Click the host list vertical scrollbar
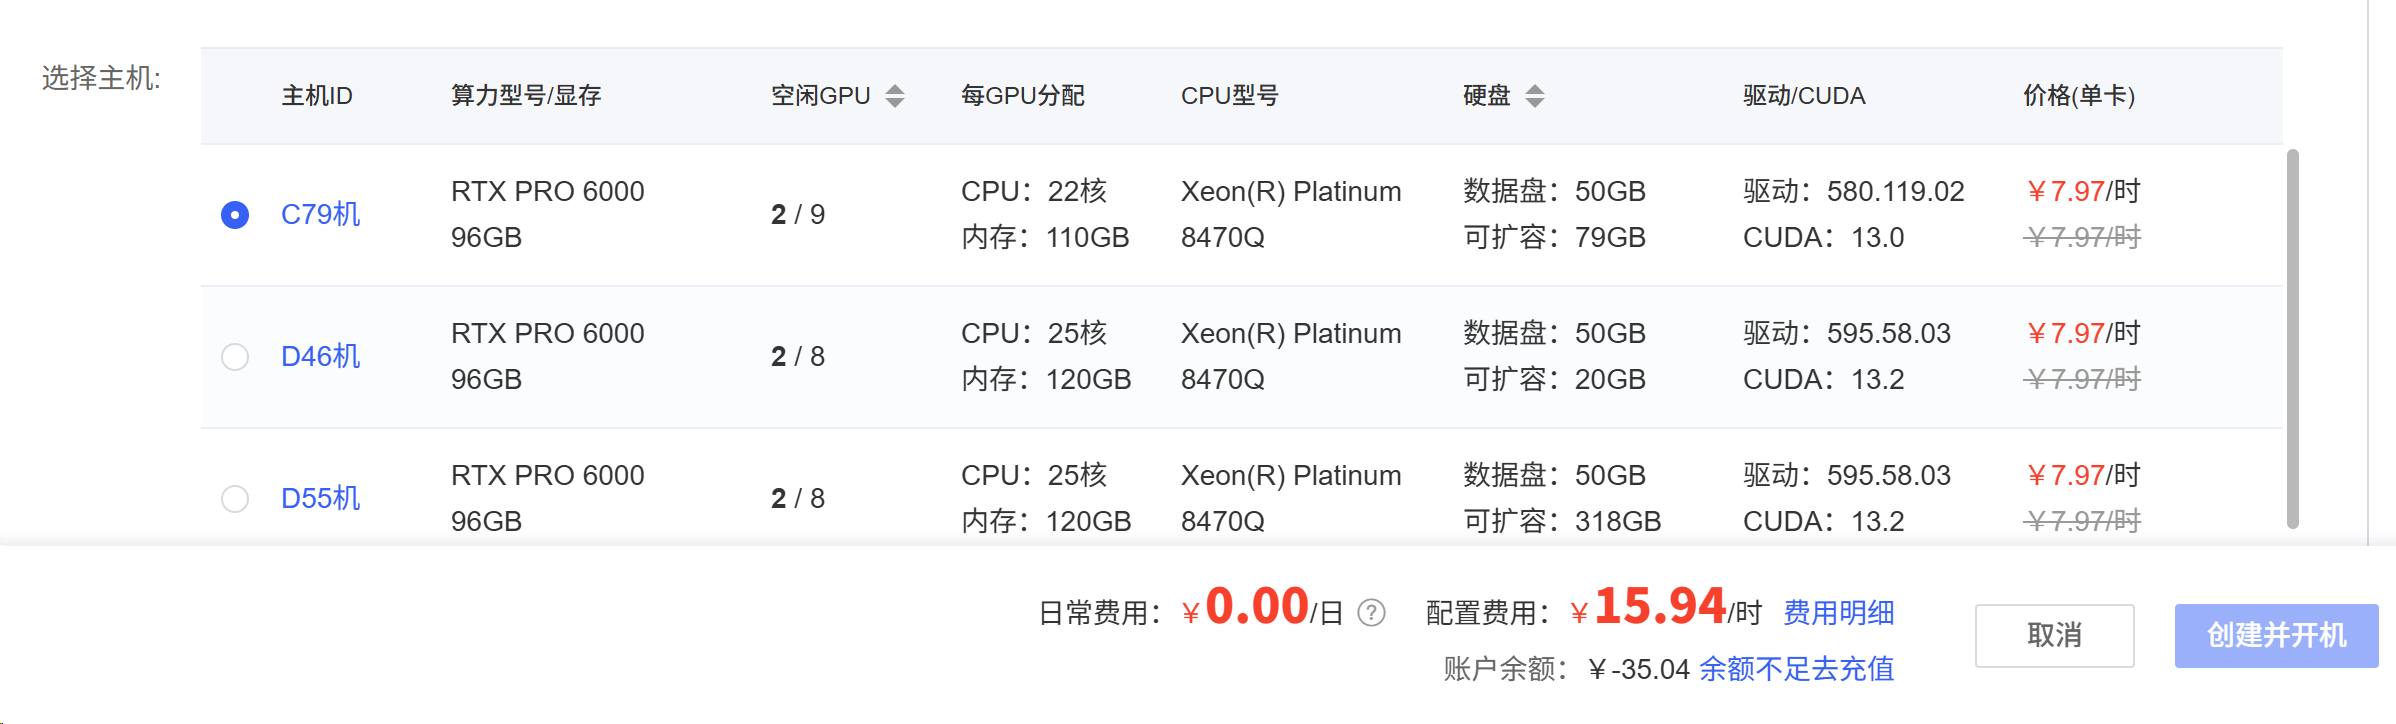This screenshot has width=2396, height=724. [2293, 338]
